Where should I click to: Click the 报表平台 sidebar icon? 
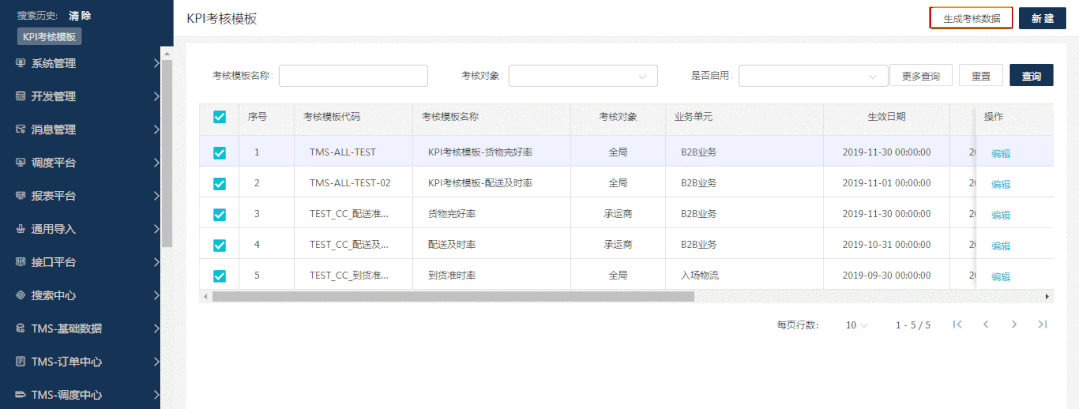pos(21,195)
